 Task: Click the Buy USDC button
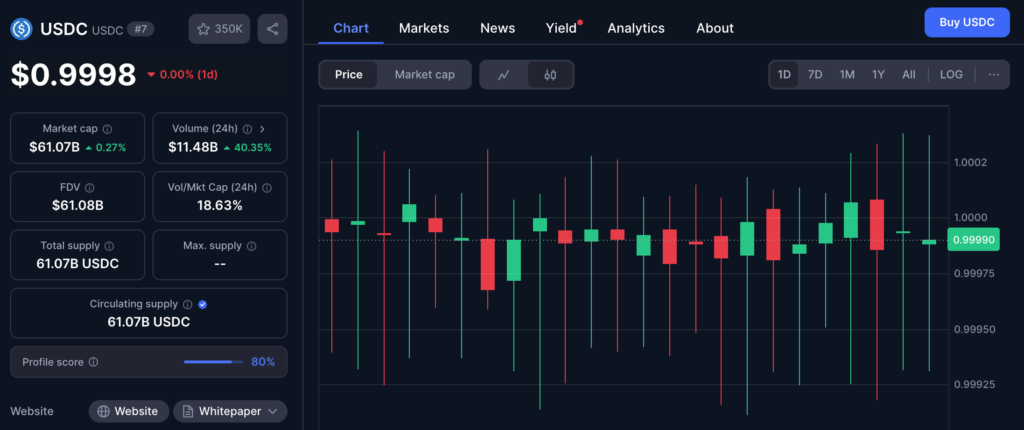967,22
